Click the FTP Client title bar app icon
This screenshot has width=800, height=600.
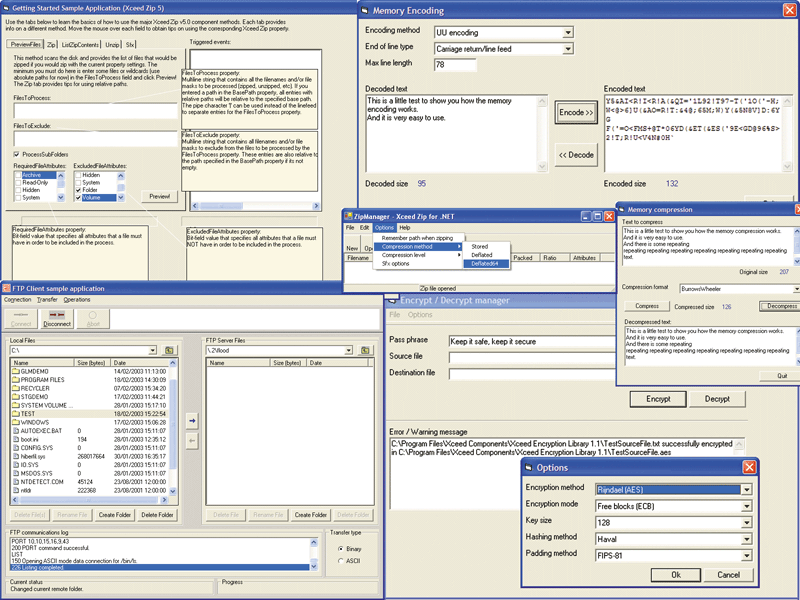point(7,288)
